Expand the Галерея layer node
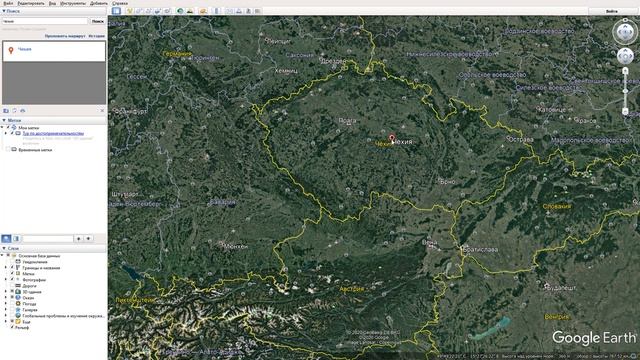 click(6, 310)
